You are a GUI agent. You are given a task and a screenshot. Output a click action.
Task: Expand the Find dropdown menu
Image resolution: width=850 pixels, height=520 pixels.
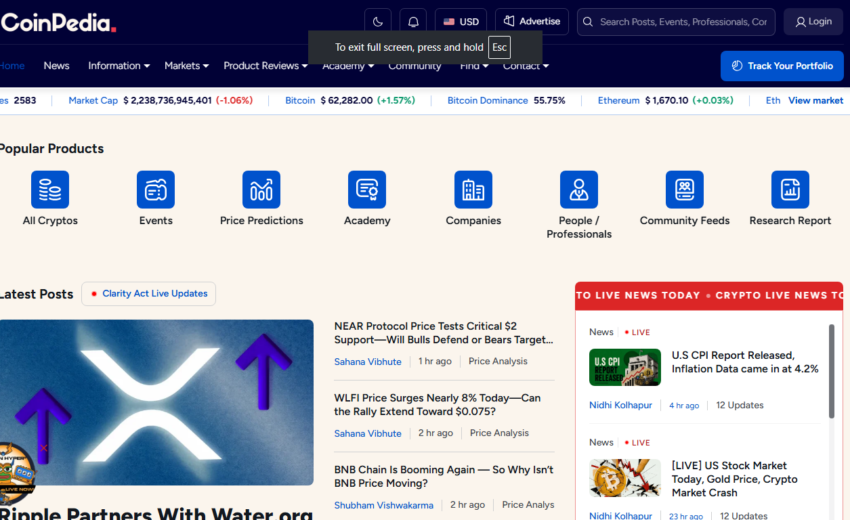click(x=474, y=66)
